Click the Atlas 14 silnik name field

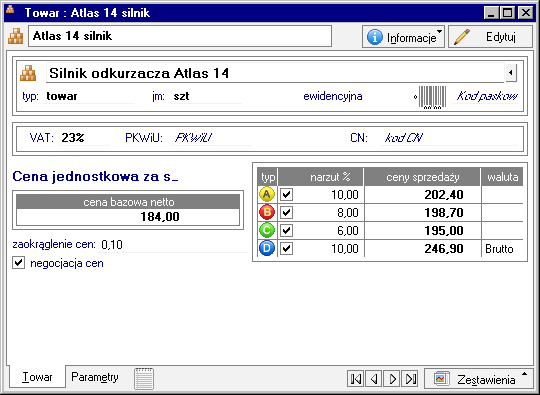coord(180,36)
